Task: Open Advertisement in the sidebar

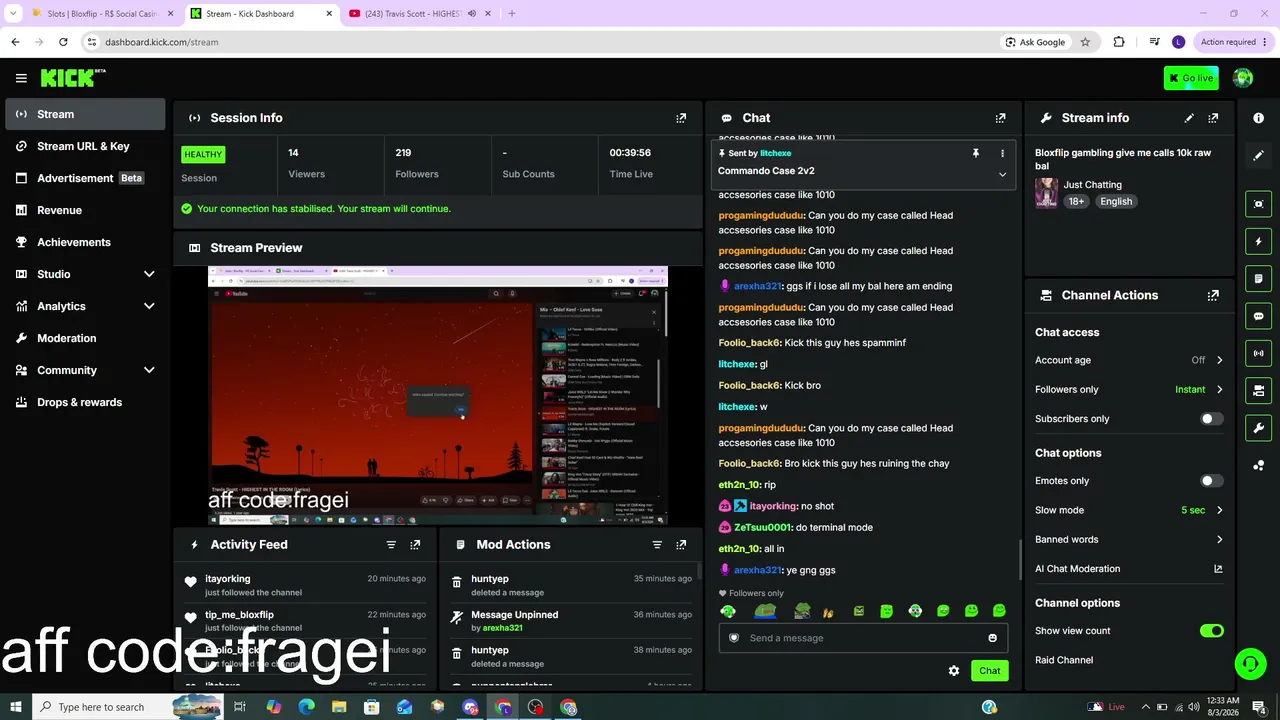Action: pos(85,178)
